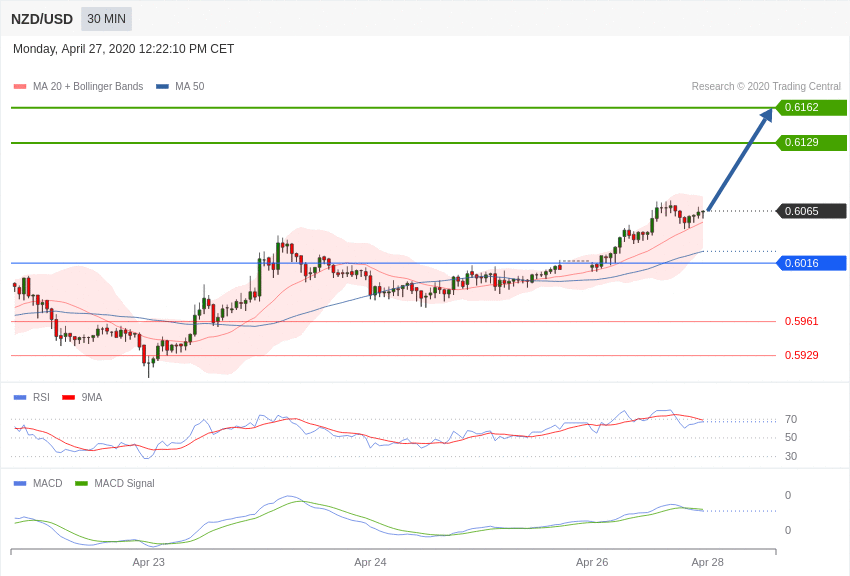Click the blue forecast arrow head

tap(766, 116)
